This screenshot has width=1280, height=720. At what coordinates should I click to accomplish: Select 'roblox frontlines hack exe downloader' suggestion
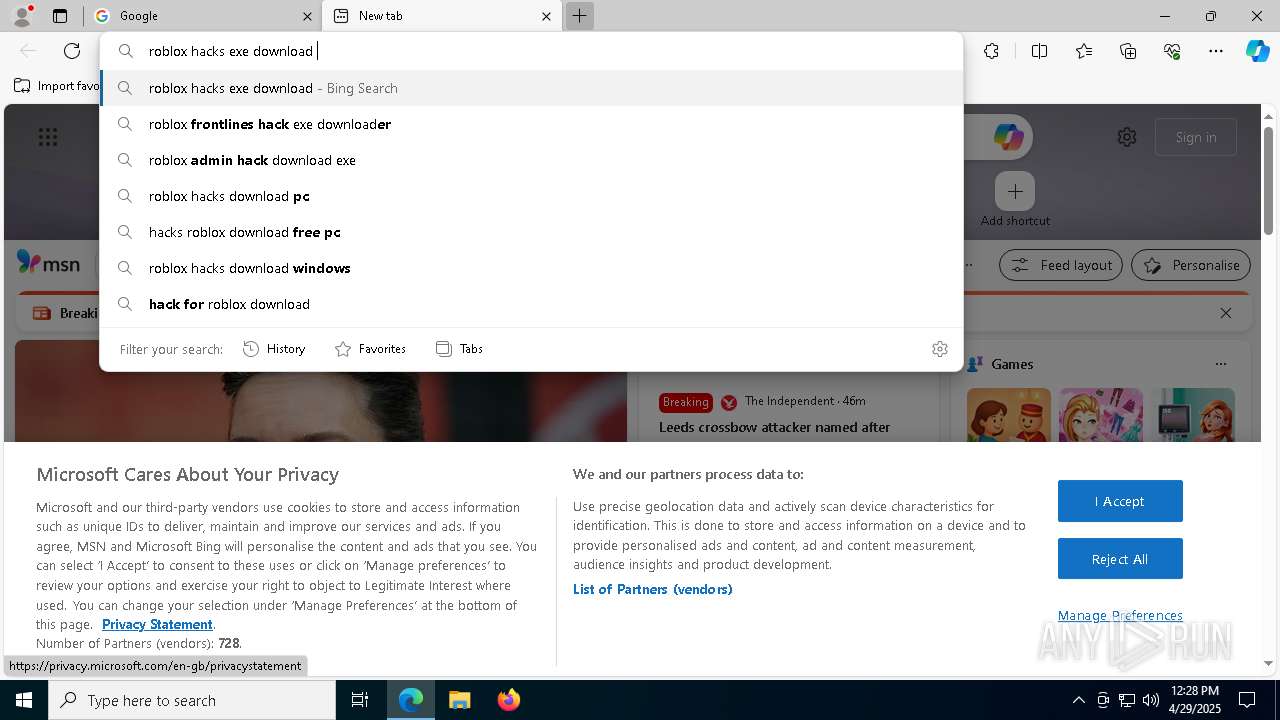pyautogui.click(x=531, y=124)
